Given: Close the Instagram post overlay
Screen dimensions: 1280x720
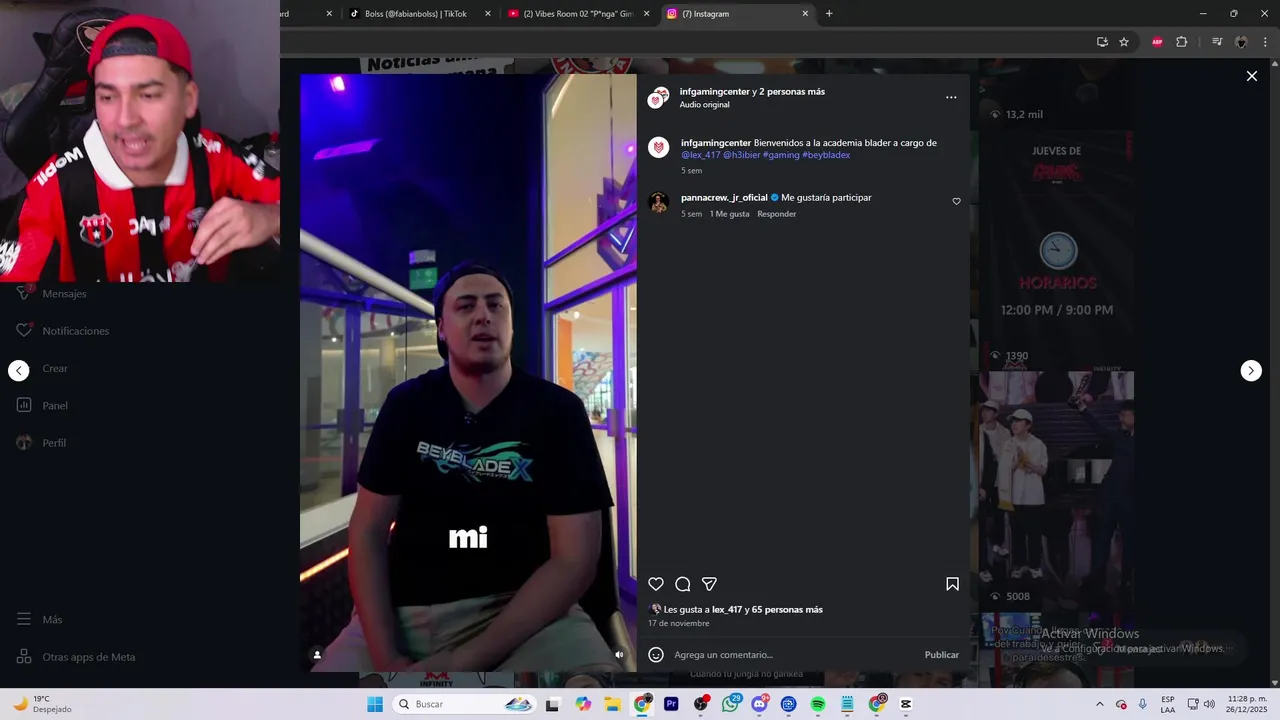Looking at the screenshot, I should [1251, 76].
